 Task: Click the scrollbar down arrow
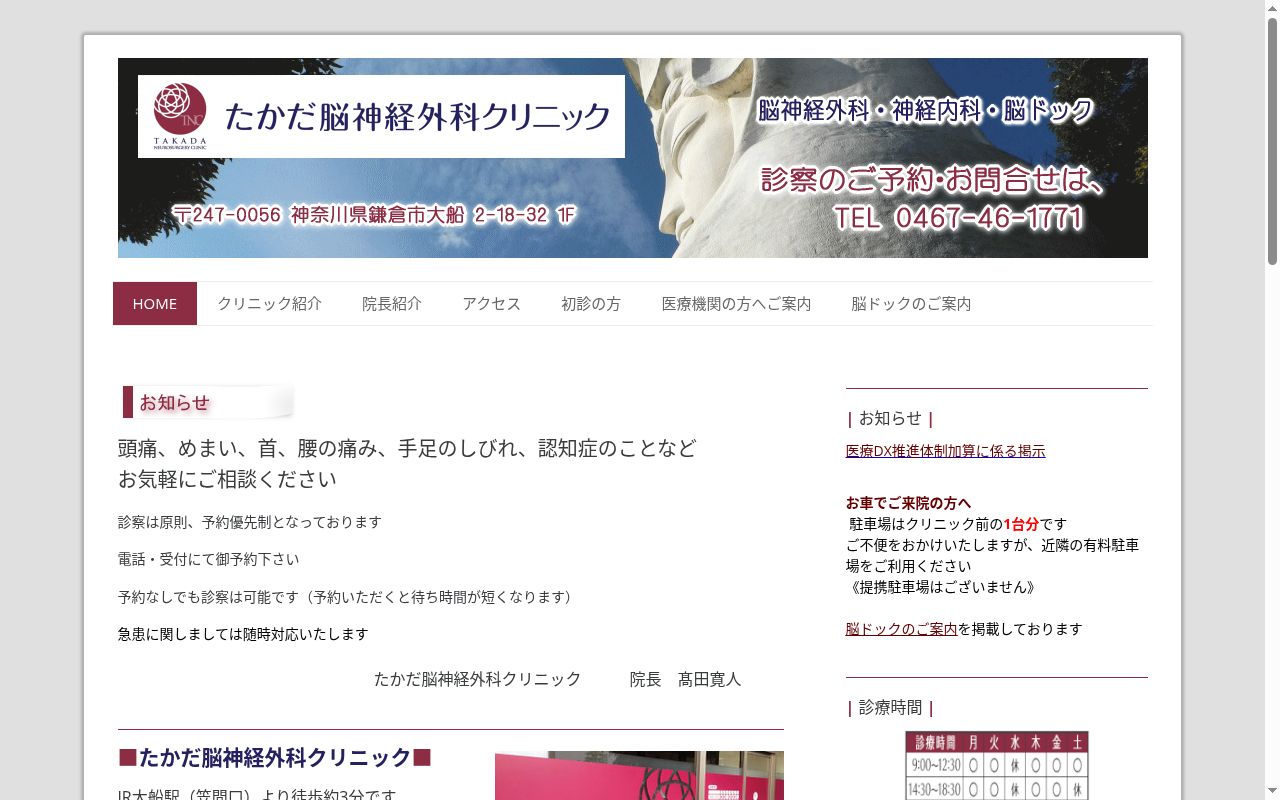[x=1272, y=792]
